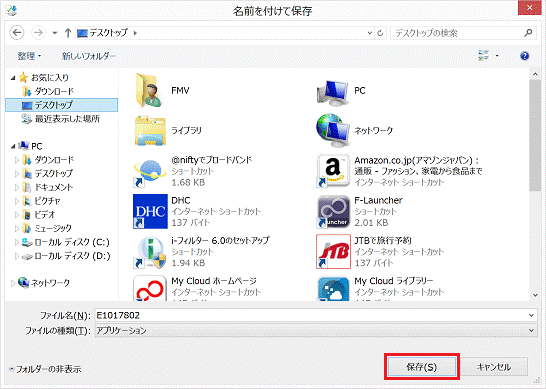This screenshot has height=389, width=546.
Task: Expand ピクチャ folder node
Action: [16, 201]
